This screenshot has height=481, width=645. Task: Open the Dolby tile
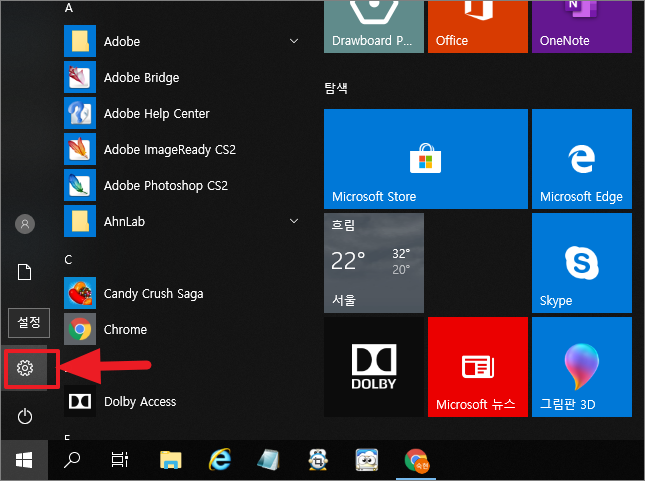pyautogui.click(x=374, y=367)
